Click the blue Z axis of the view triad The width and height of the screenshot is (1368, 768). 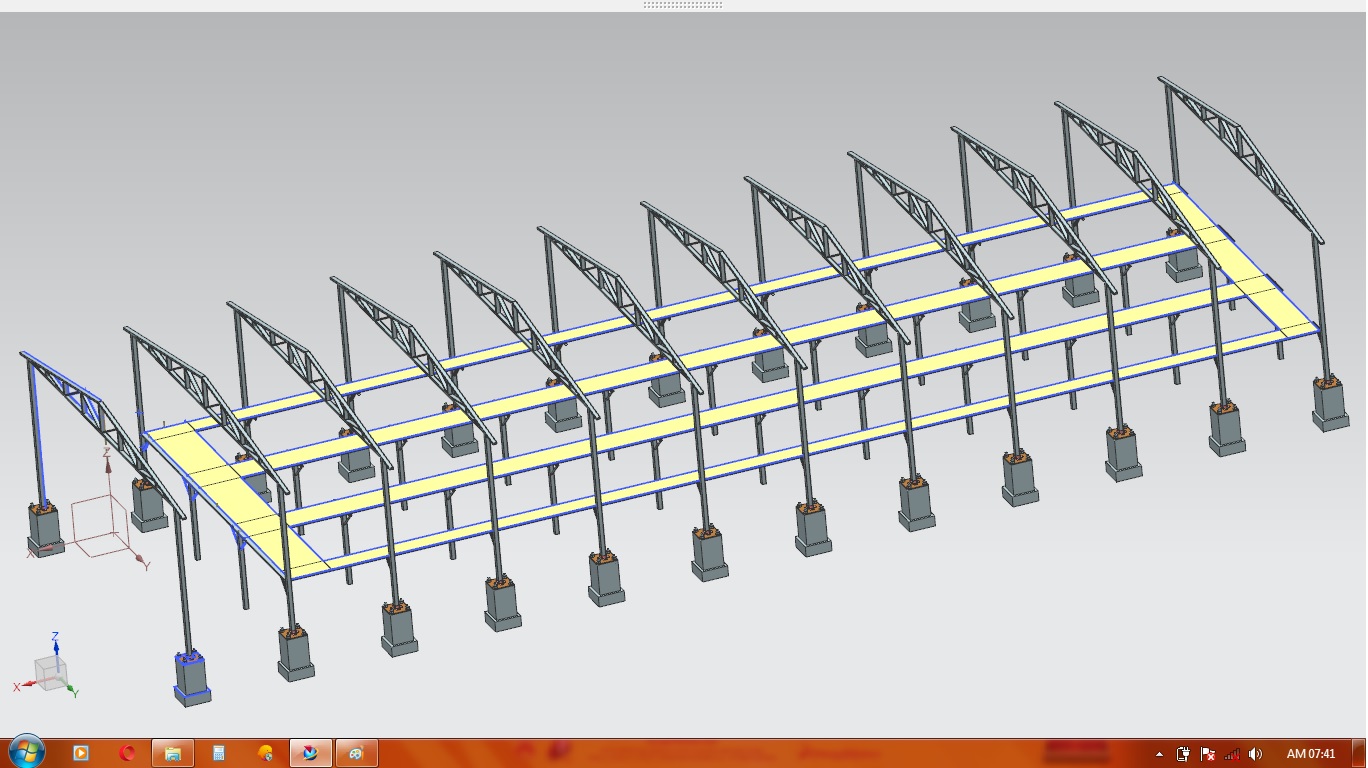pos(56,648)
